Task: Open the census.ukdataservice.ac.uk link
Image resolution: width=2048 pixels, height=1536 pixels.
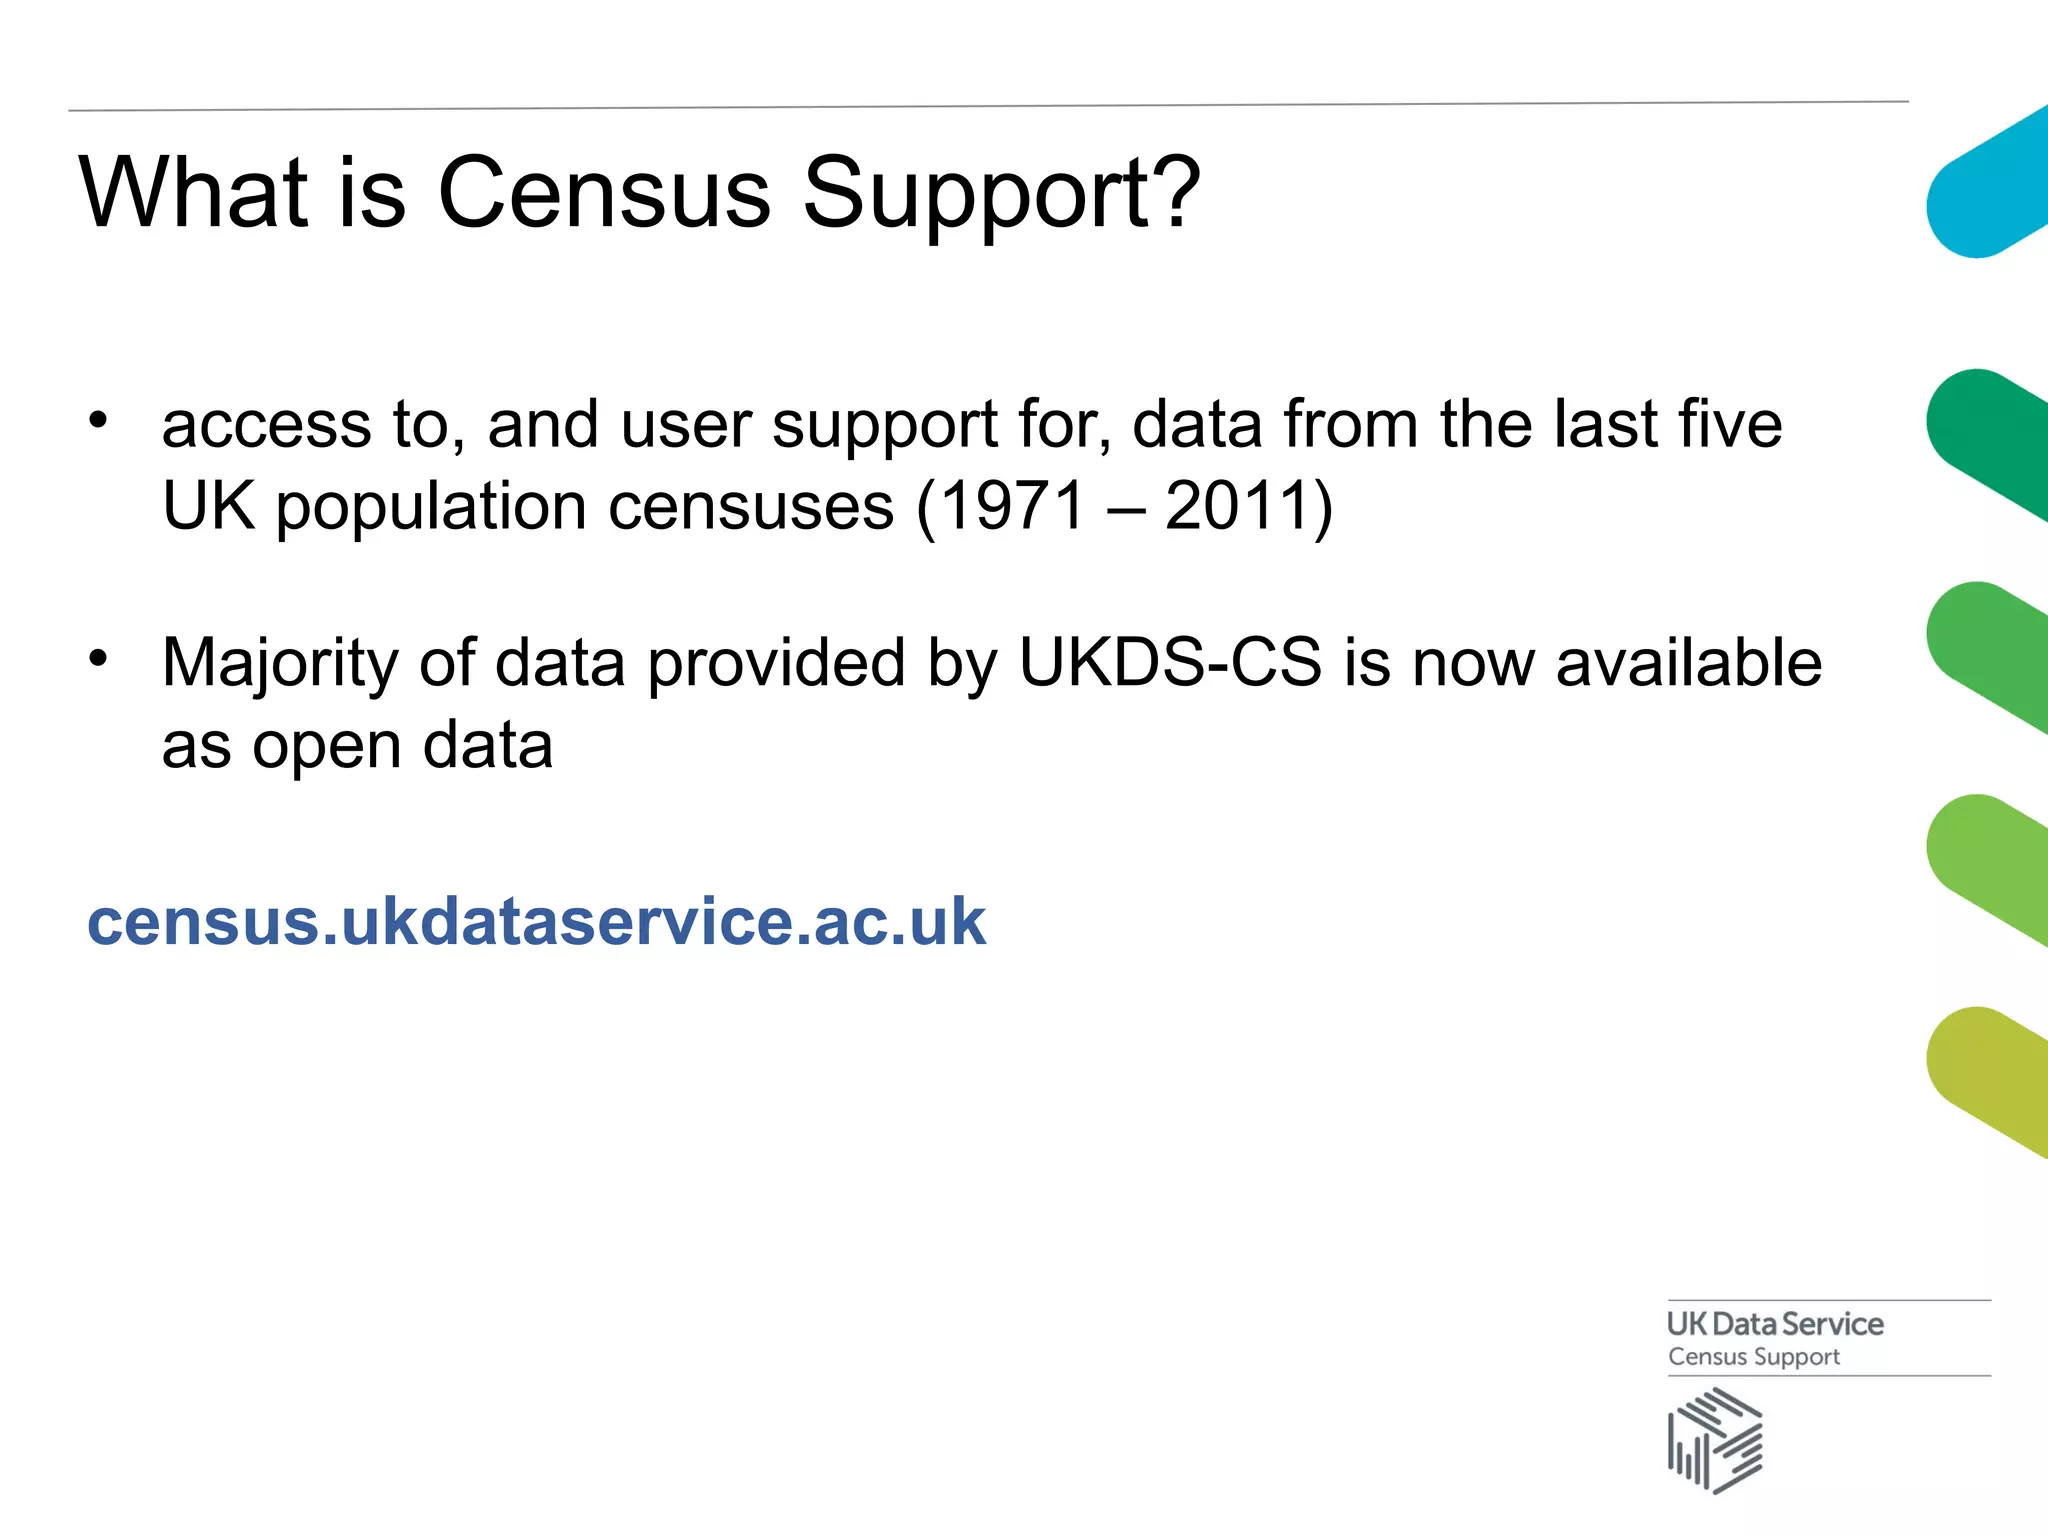Action: point(537,921)
